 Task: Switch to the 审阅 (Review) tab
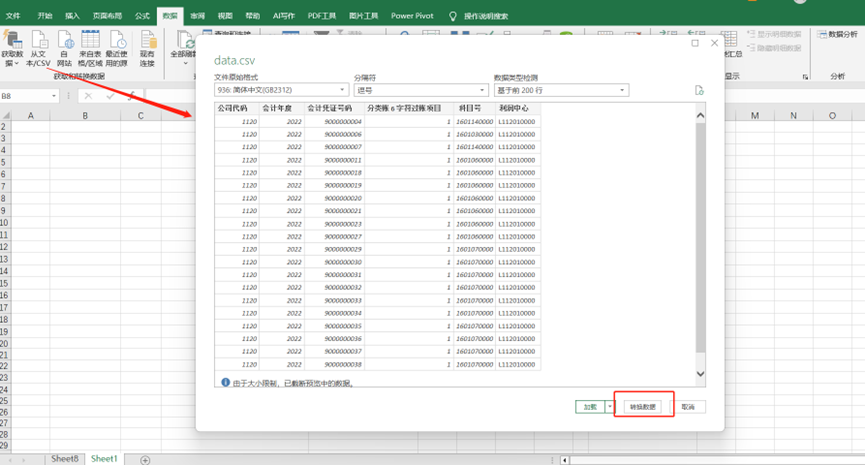click(x=197, y=16)
